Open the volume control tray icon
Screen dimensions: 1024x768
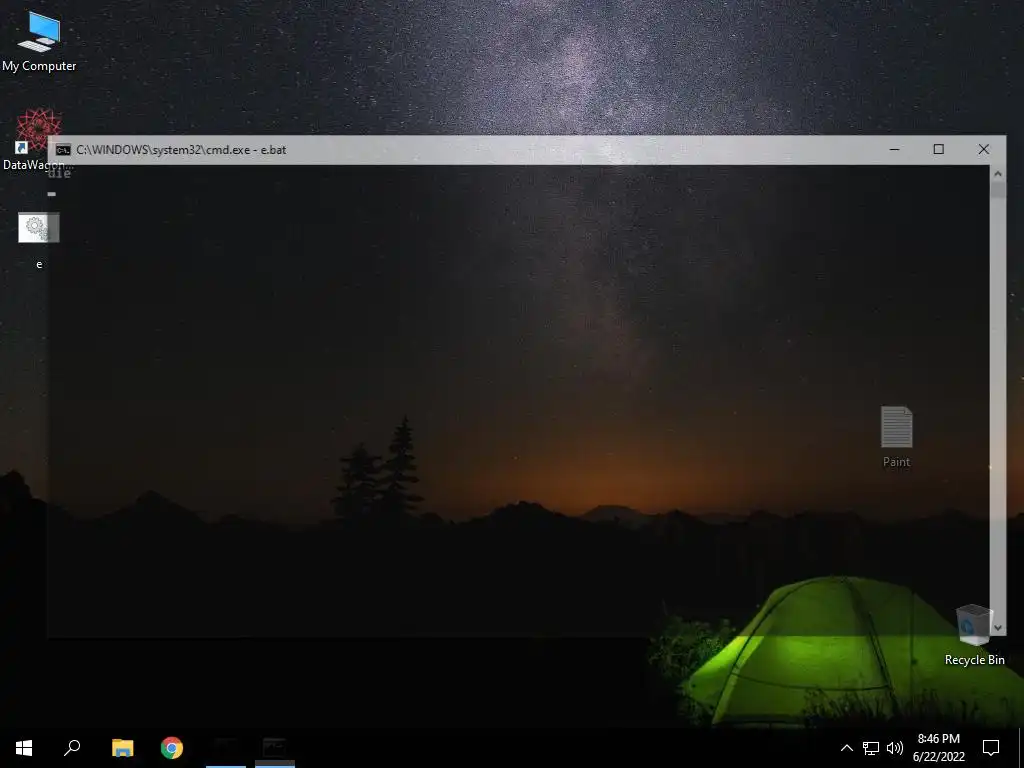point(895,748)
